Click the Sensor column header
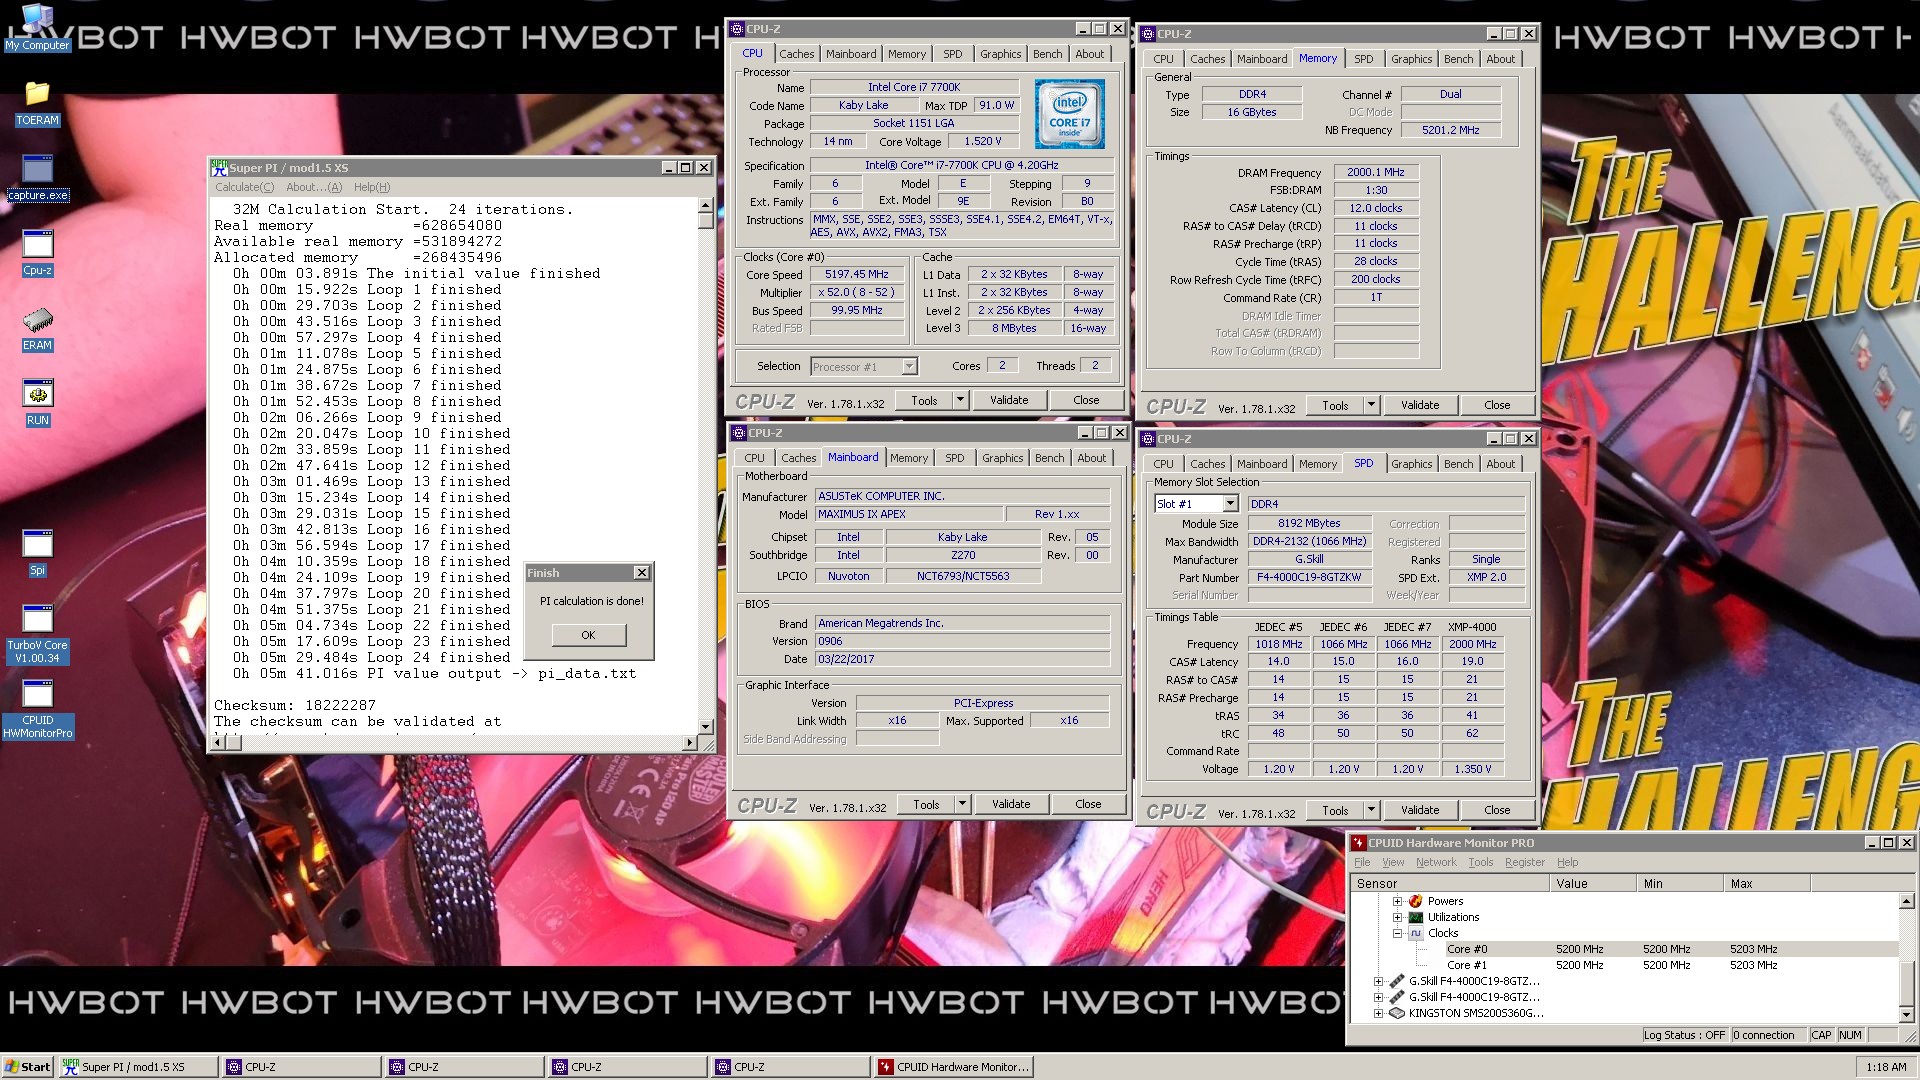The height and width of the screenshot is (1080, 1920). pyautogui.click(x=1450, y=884)
